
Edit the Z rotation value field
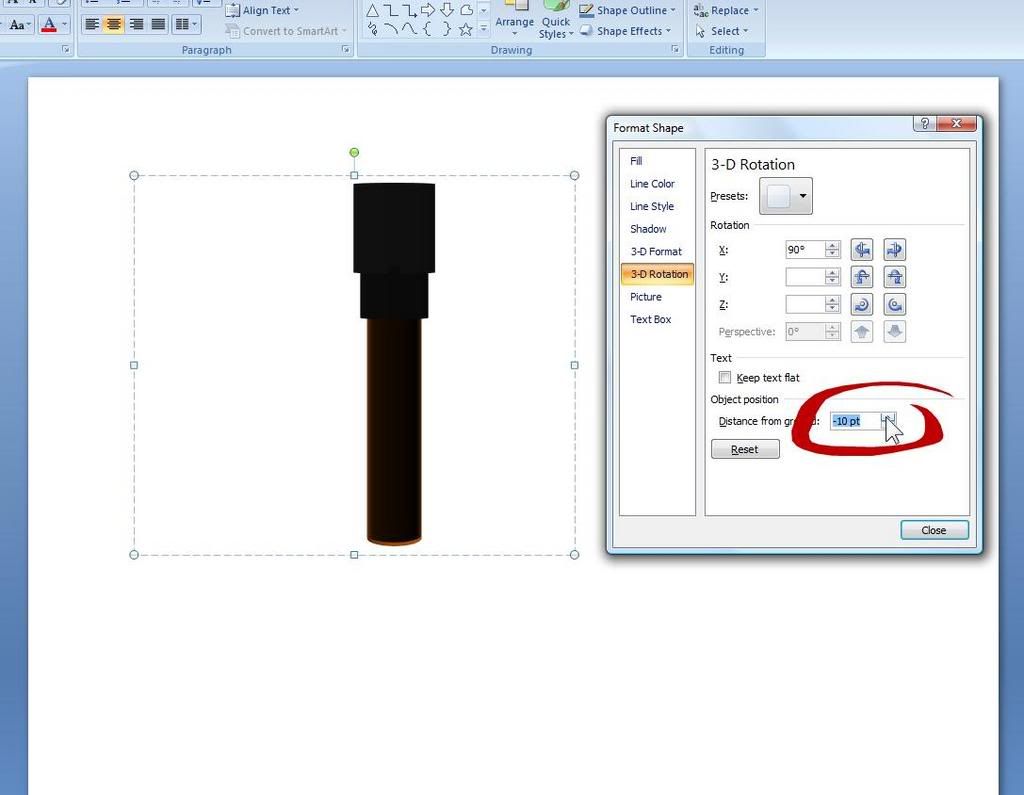(805, 304)
